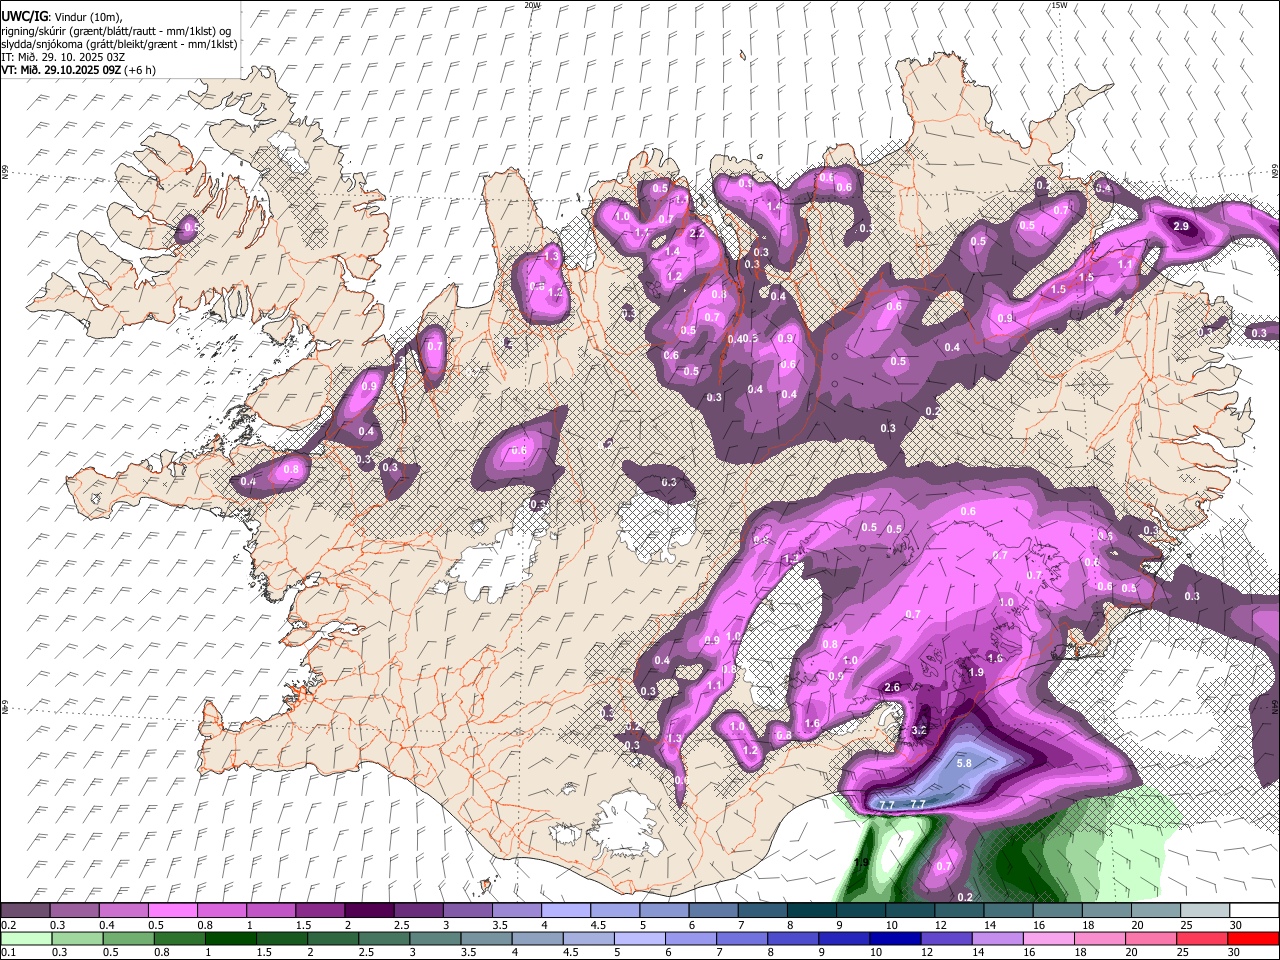Pick the red rain swatch labeled 30
Viewport: 1280px width, 960px height.
(x=1255, y=939)
